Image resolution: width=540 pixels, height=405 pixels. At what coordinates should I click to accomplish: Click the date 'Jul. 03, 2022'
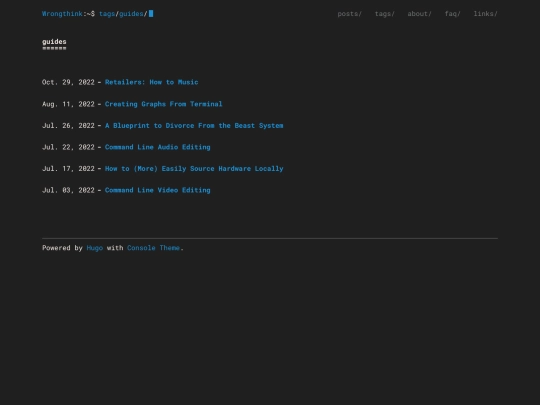pos(68,190)
